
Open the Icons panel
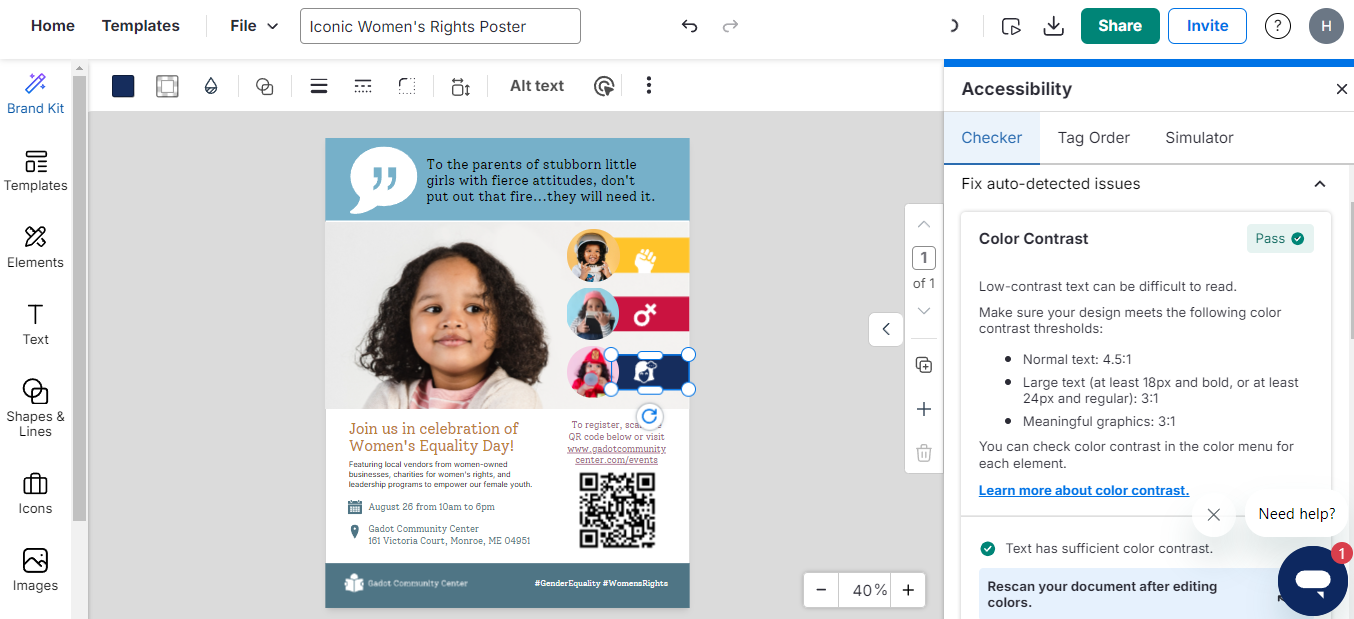(x=35, y=494)
